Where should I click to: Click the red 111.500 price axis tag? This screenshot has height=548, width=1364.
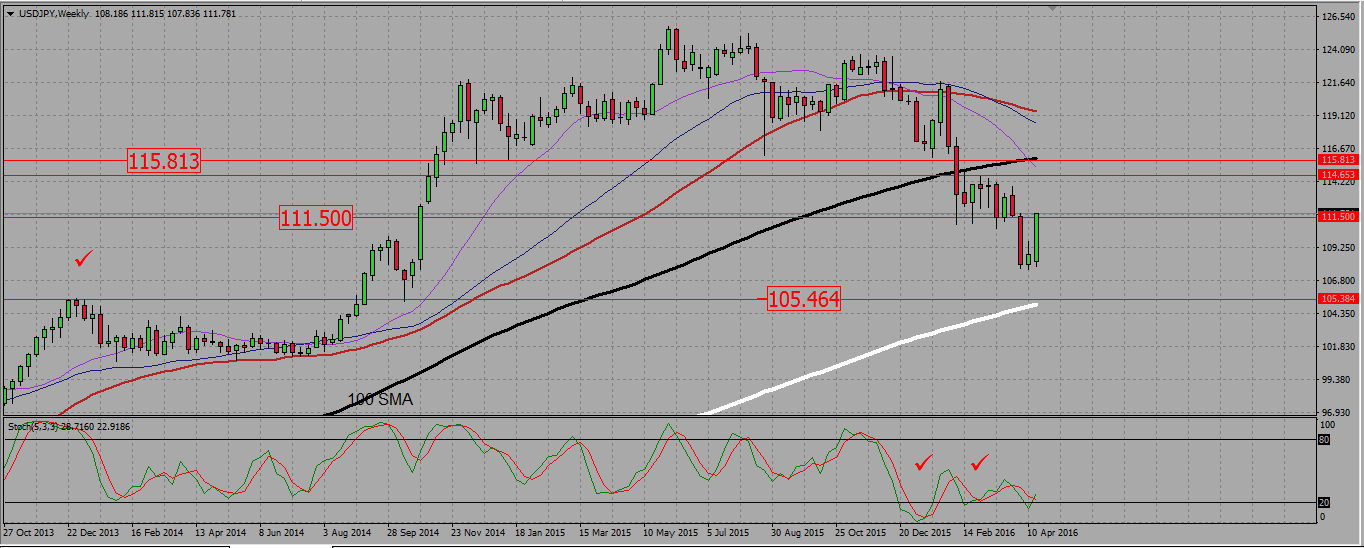[x=1337, y=216]
